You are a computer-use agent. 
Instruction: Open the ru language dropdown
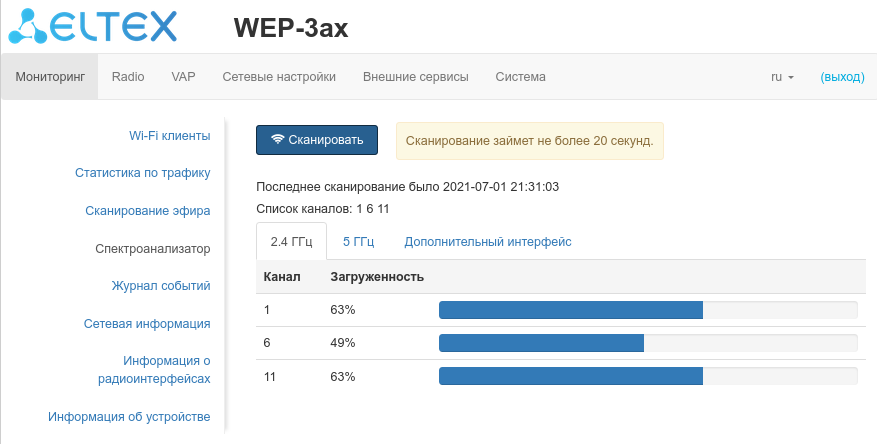point(782,77)
